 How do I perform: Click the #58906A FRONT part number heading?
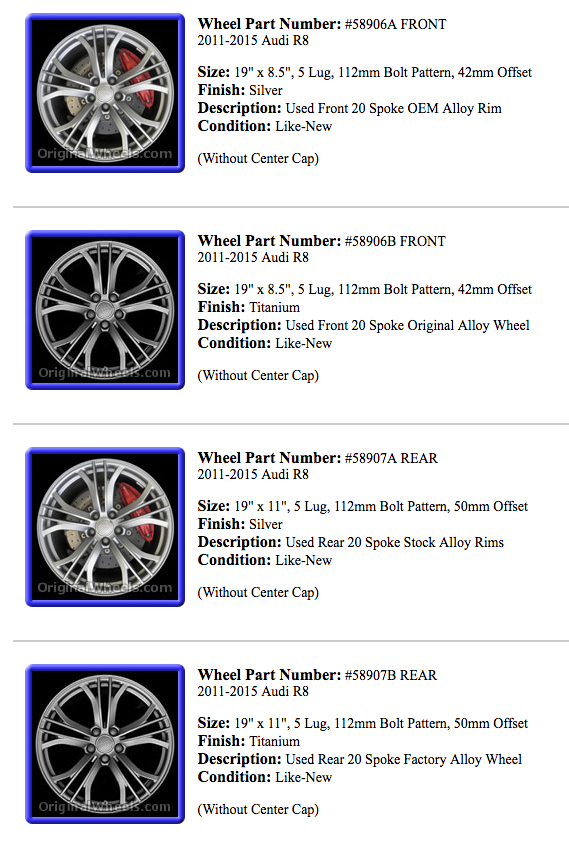pos(322,24)
